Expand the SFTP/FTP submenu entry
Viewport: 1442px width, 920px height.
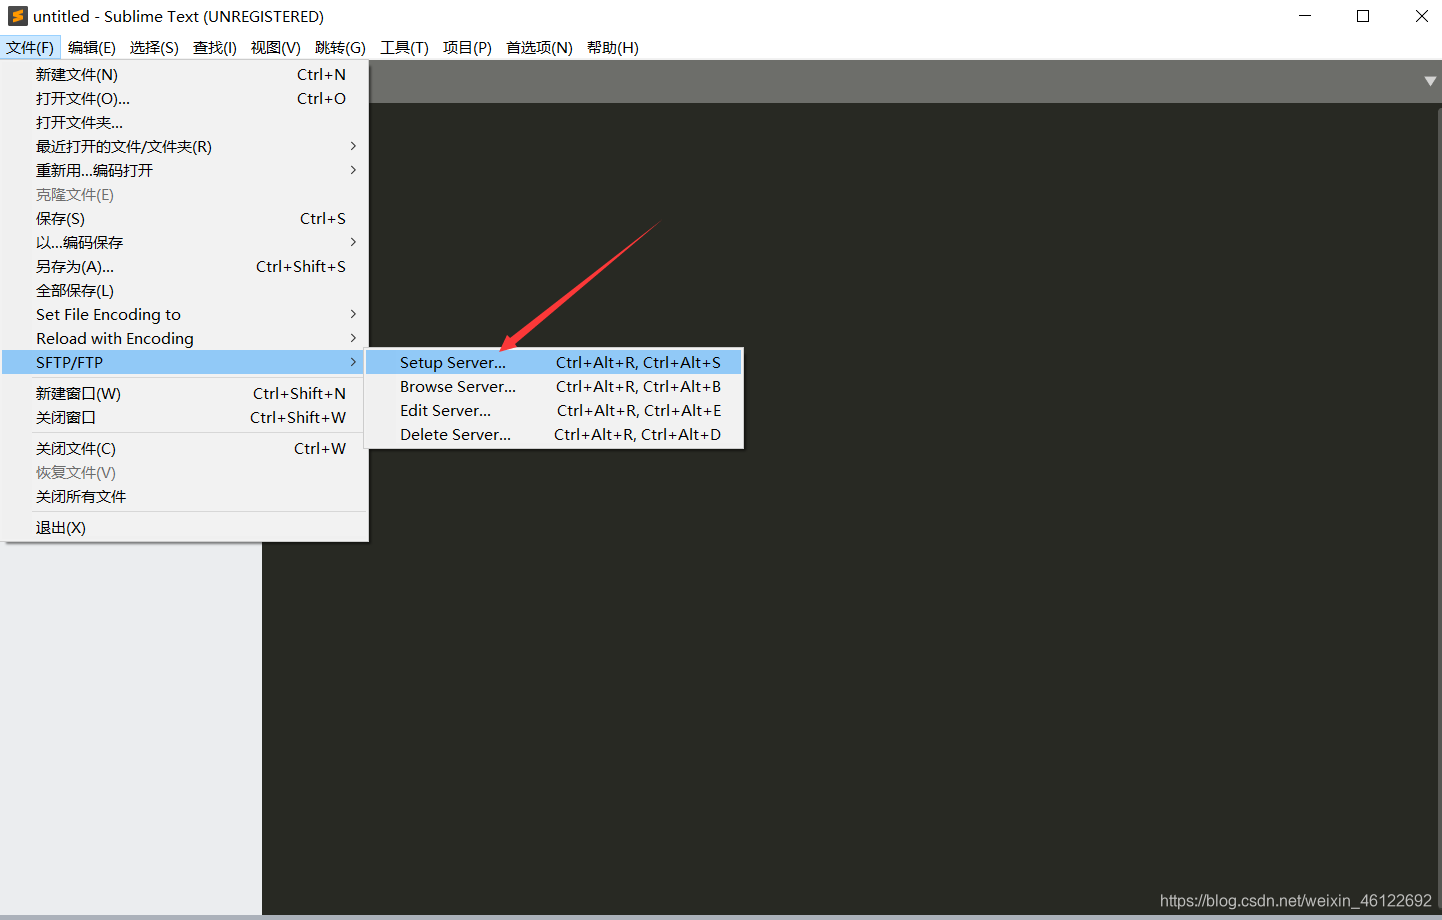185,363
